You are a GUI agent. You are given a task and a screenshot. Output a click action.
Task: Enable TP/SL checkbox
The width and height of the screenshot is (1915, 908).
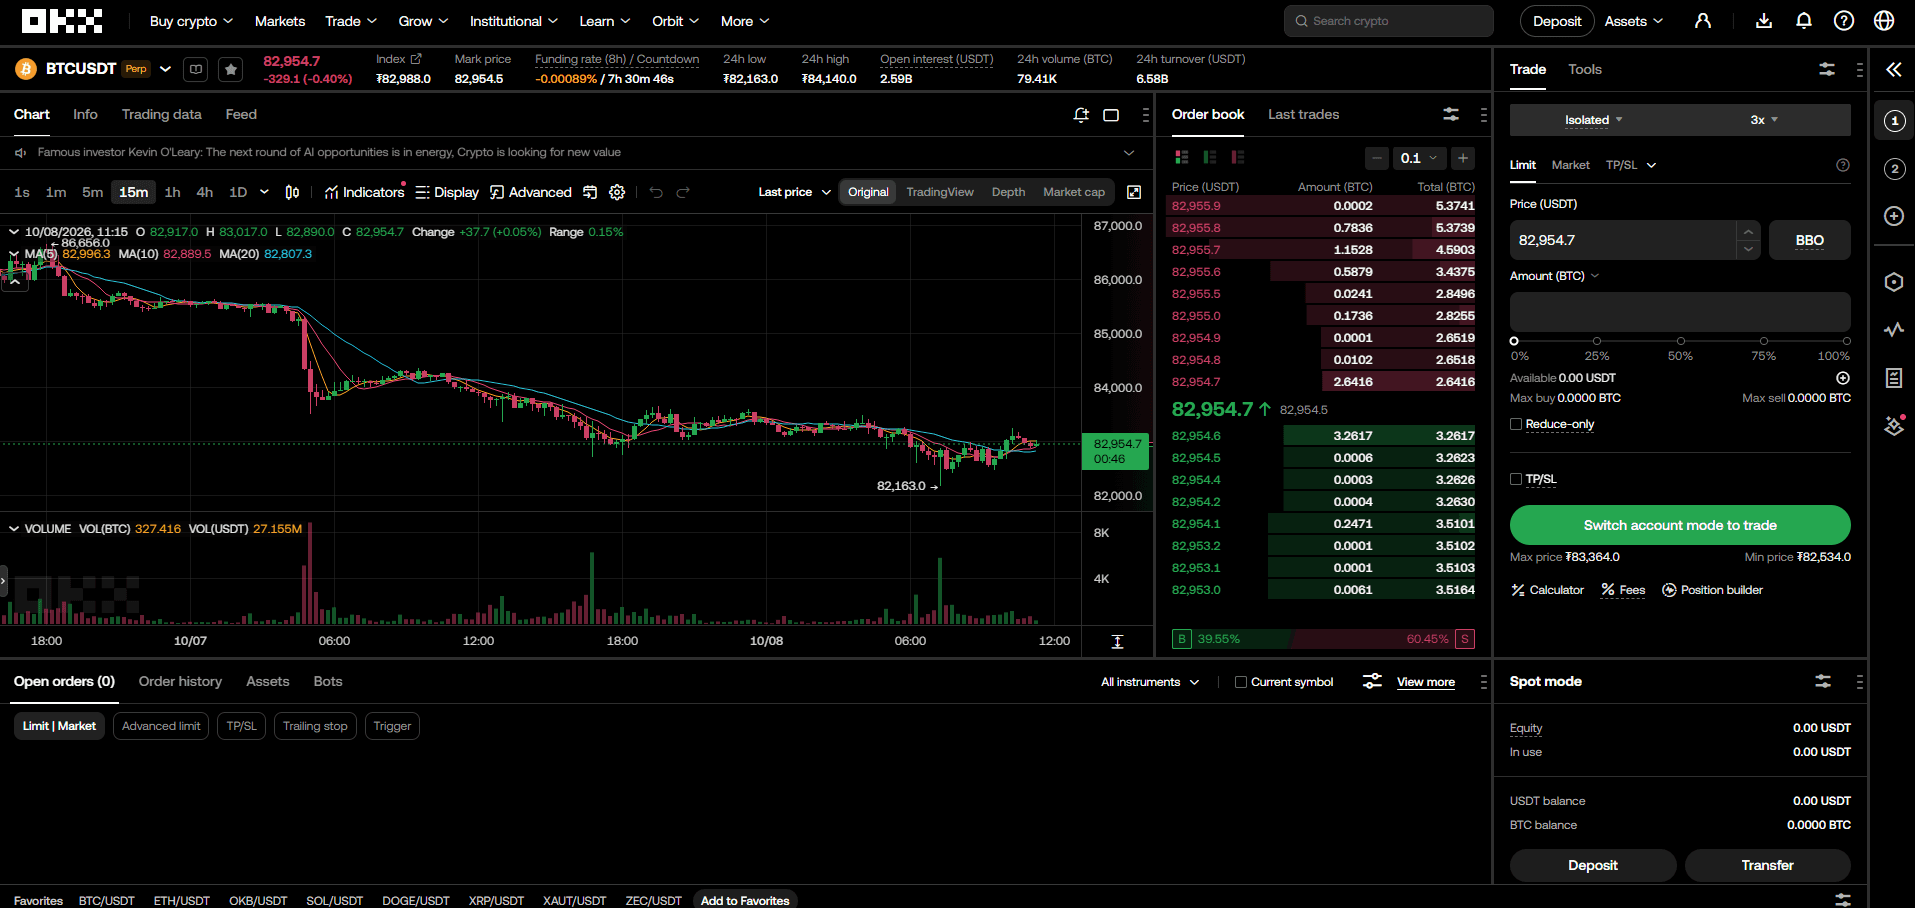click(1516, 479)
